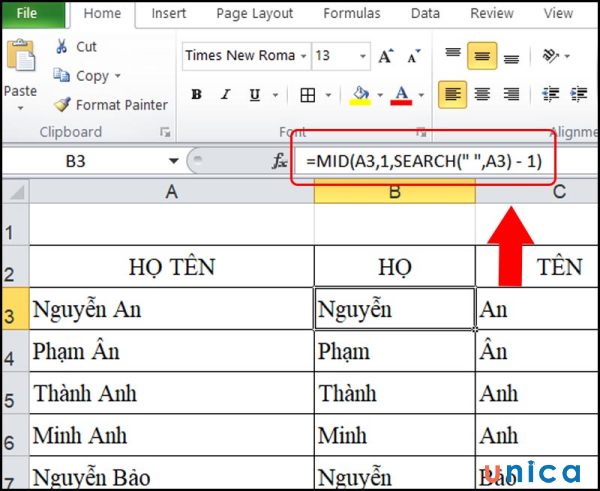Align text right

pyautogui.click(x=511, y=94)
